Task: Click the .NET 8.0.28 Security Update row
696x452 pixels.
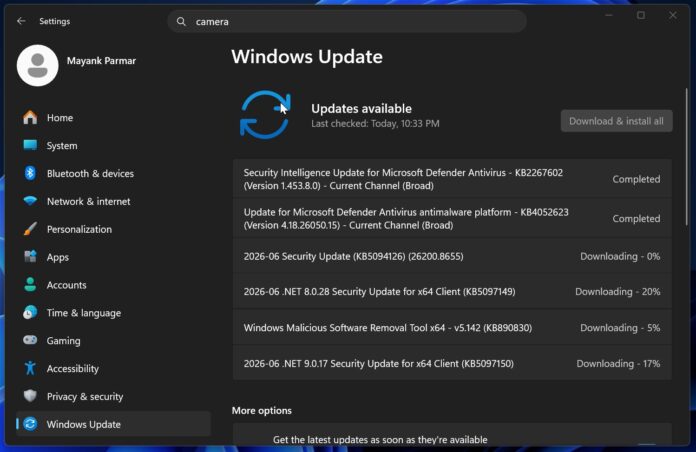Action: (452, 292)
